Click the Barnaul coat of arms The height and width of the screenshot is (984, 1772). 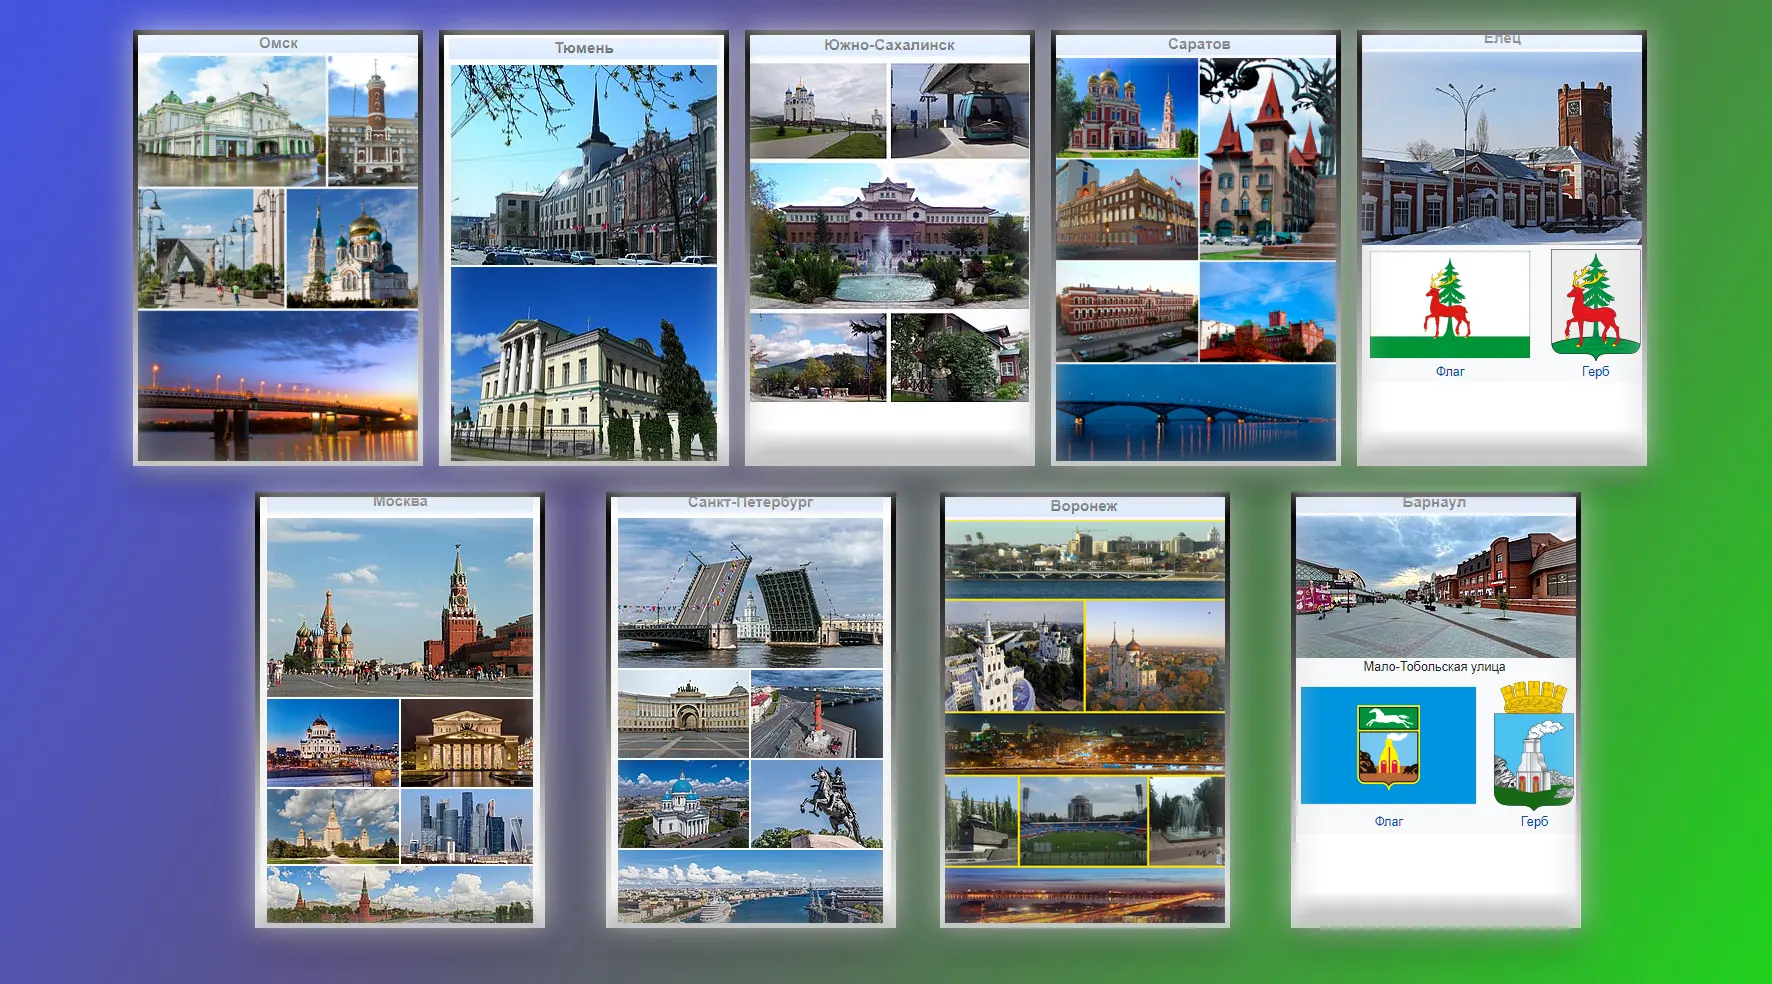(1533, 745)
